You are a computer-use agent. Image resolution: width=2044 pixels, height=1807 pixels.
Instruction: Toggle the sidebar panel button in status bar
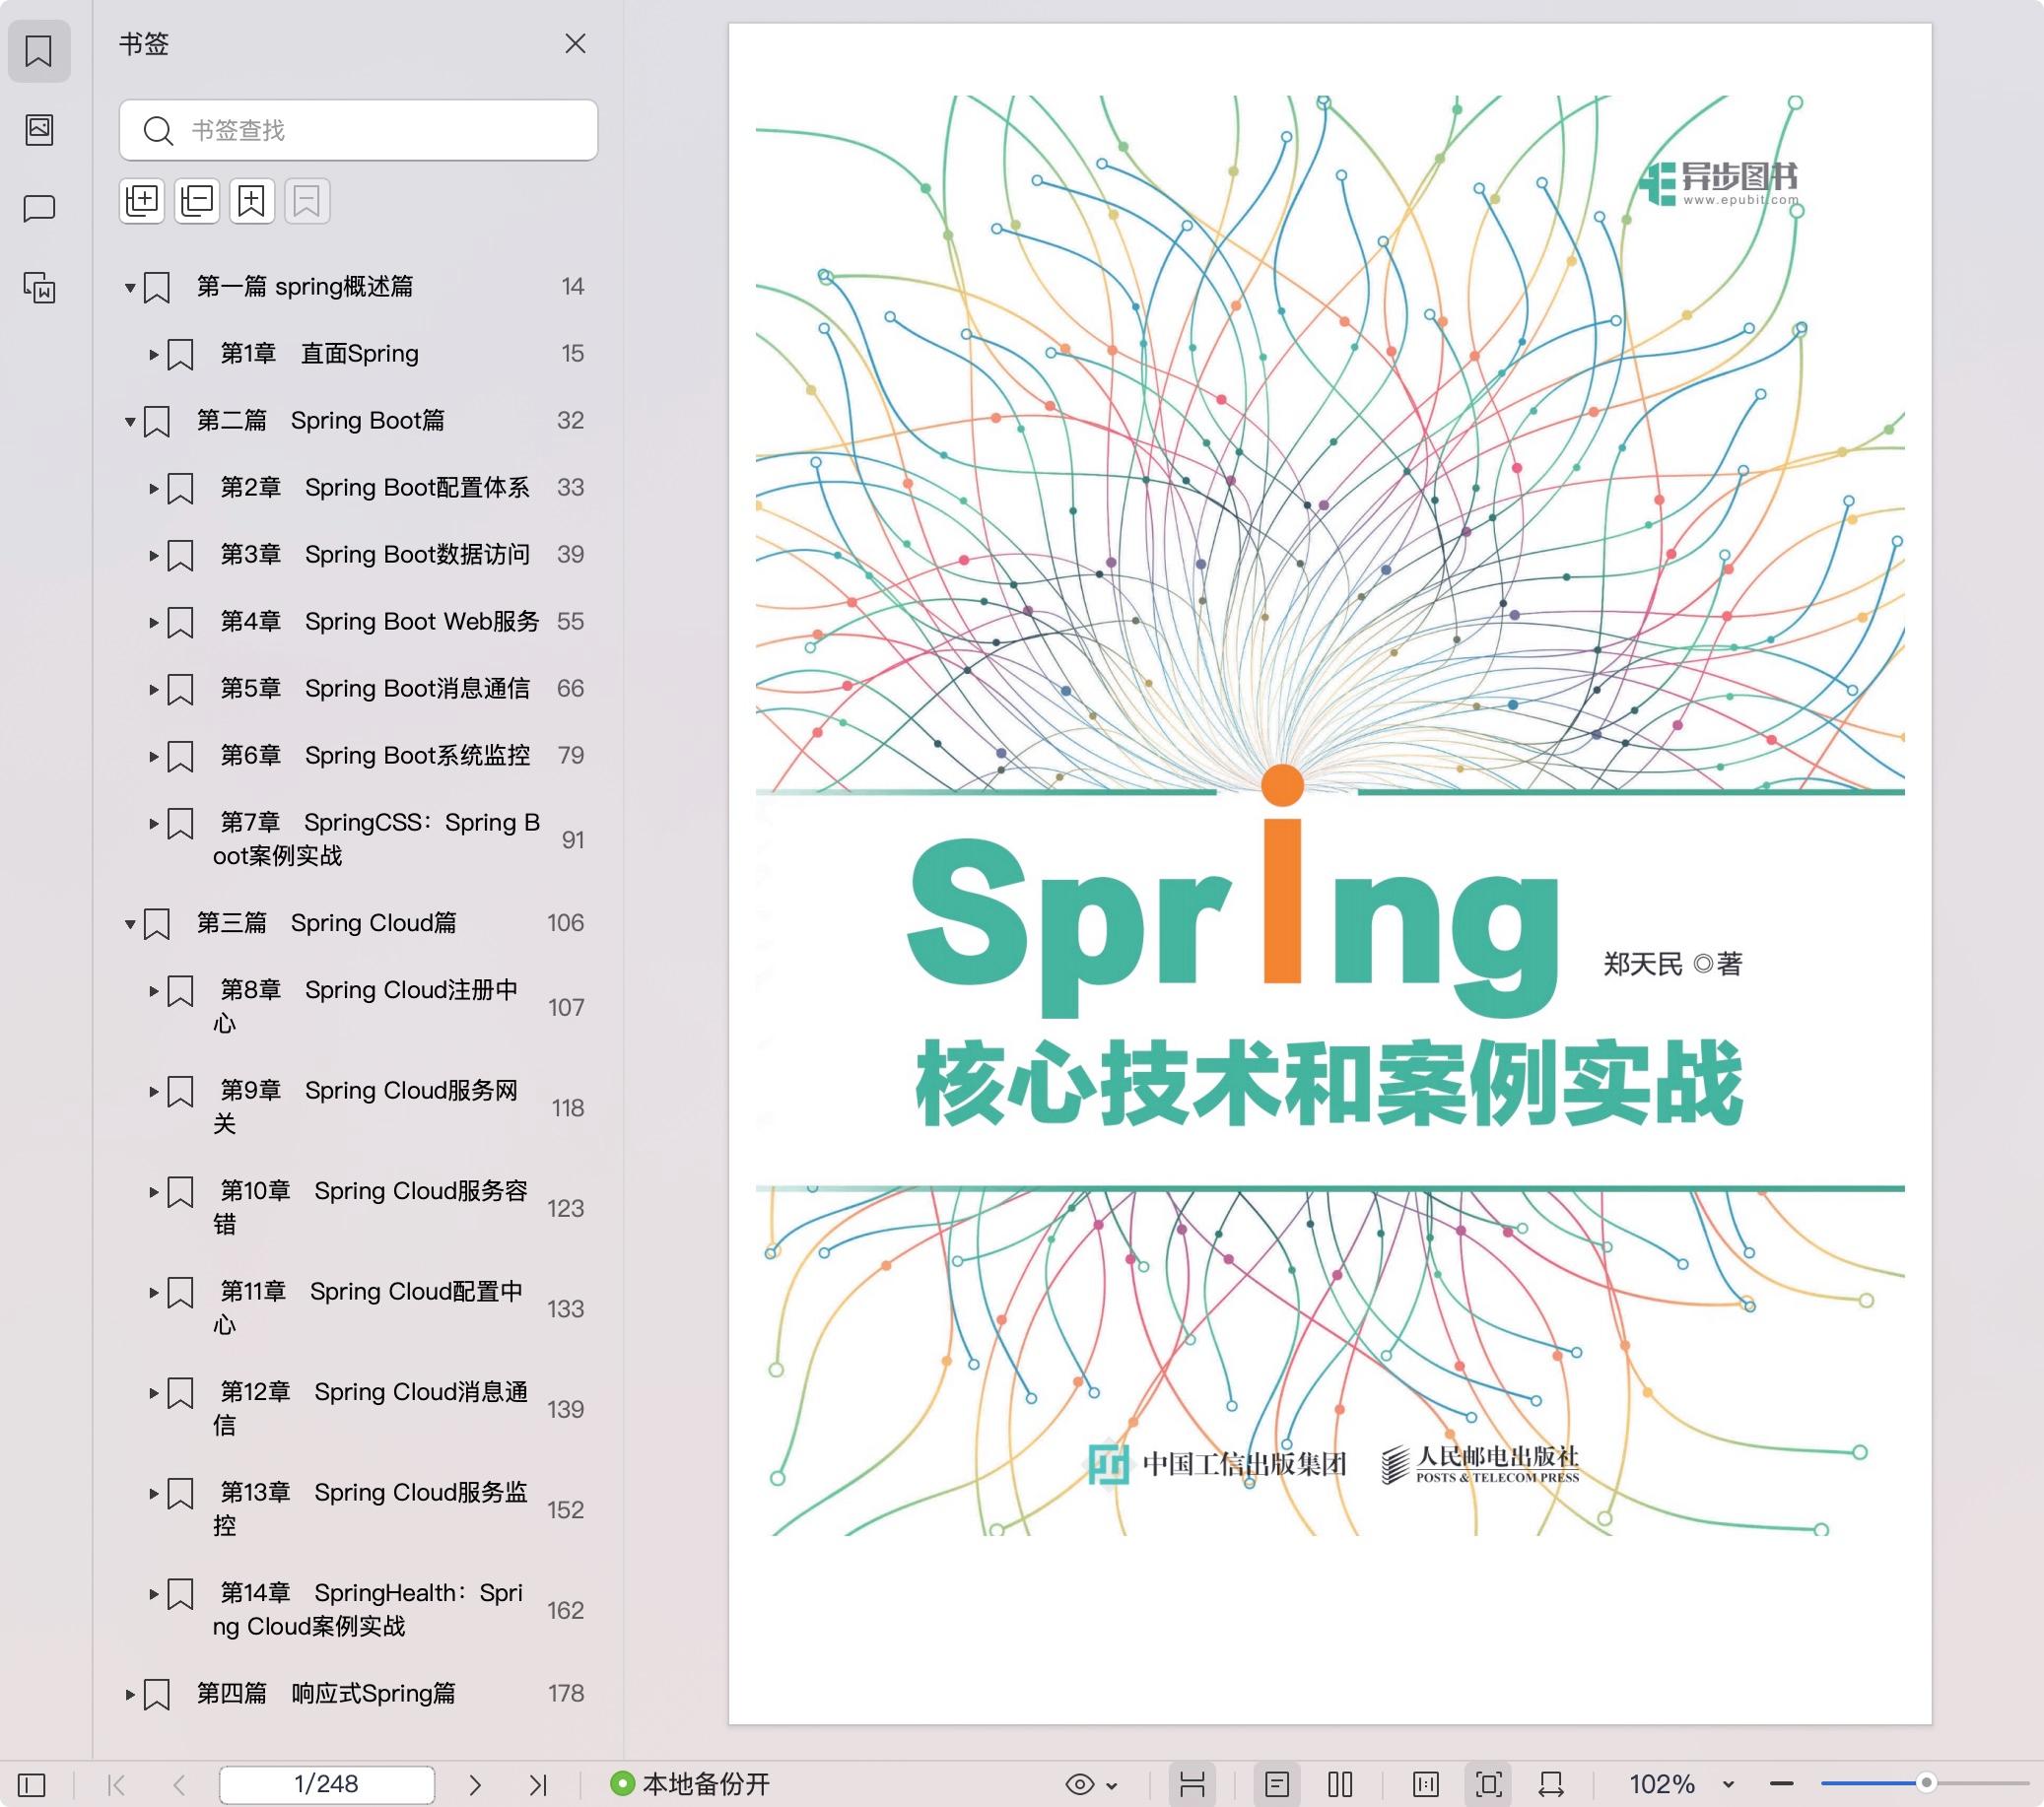(x=32, y=1784)
